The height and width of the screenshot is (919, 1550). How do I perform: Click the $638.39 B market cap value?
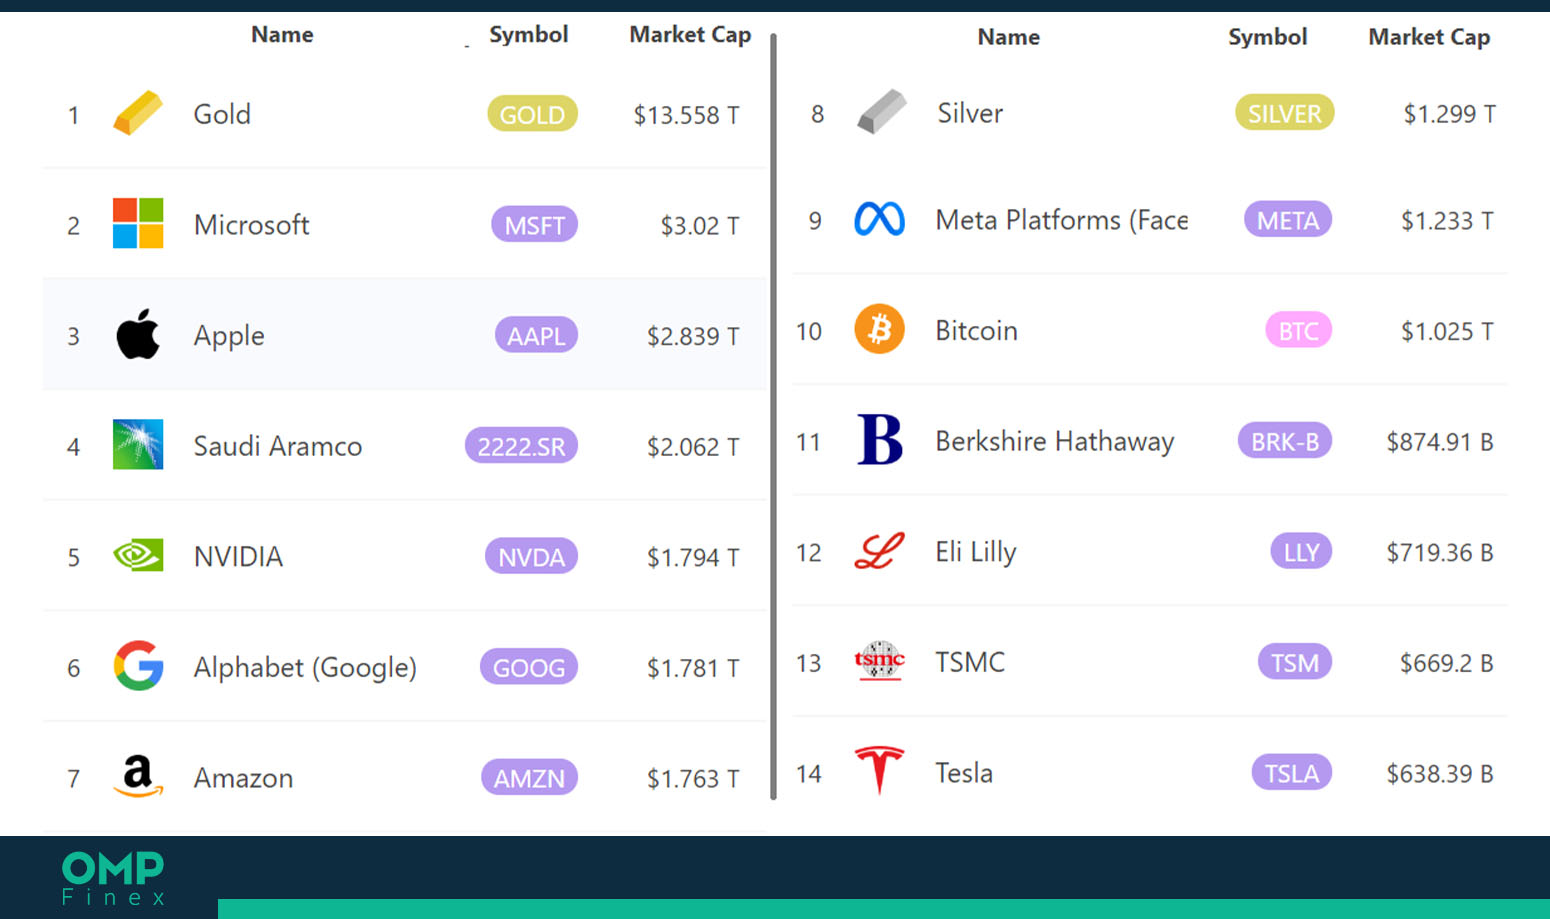pyautogui.click(x=1440, y=773)
